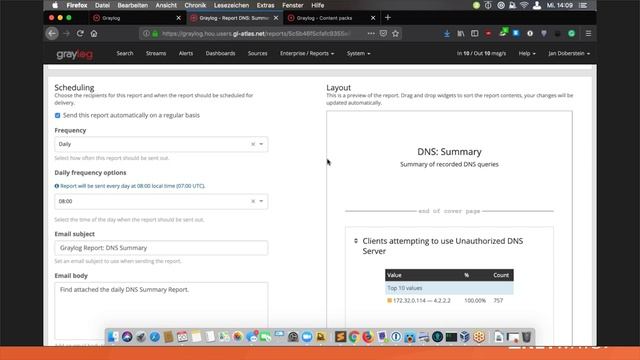Toggle send report automatically checkbox

pos(58,116)
